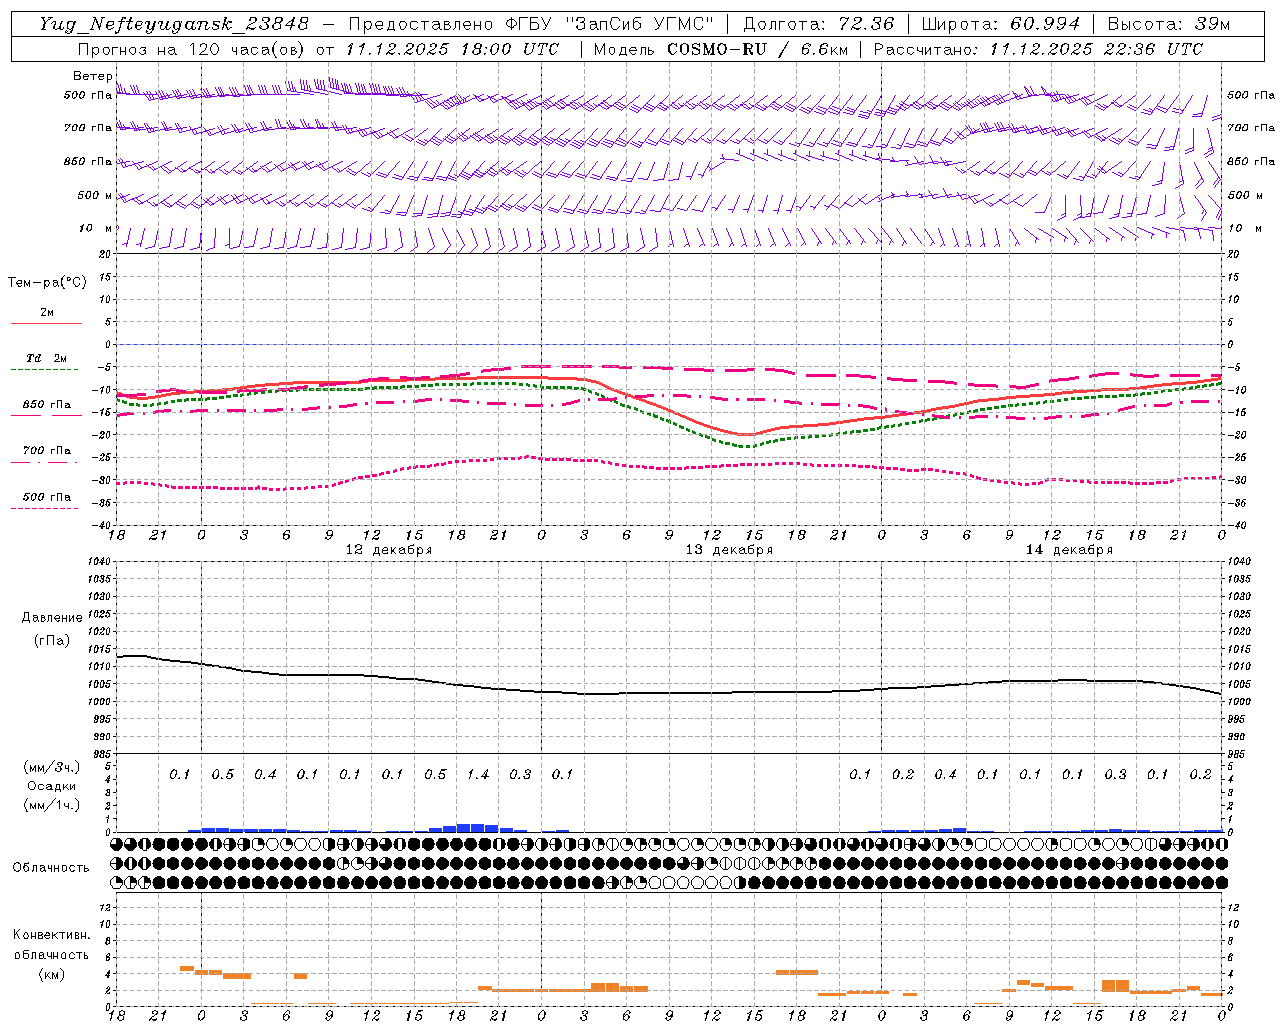Select the forecast start text 11.12.2025 18:00 UTC
The image size is (1280, 1024).
[452, 49]
